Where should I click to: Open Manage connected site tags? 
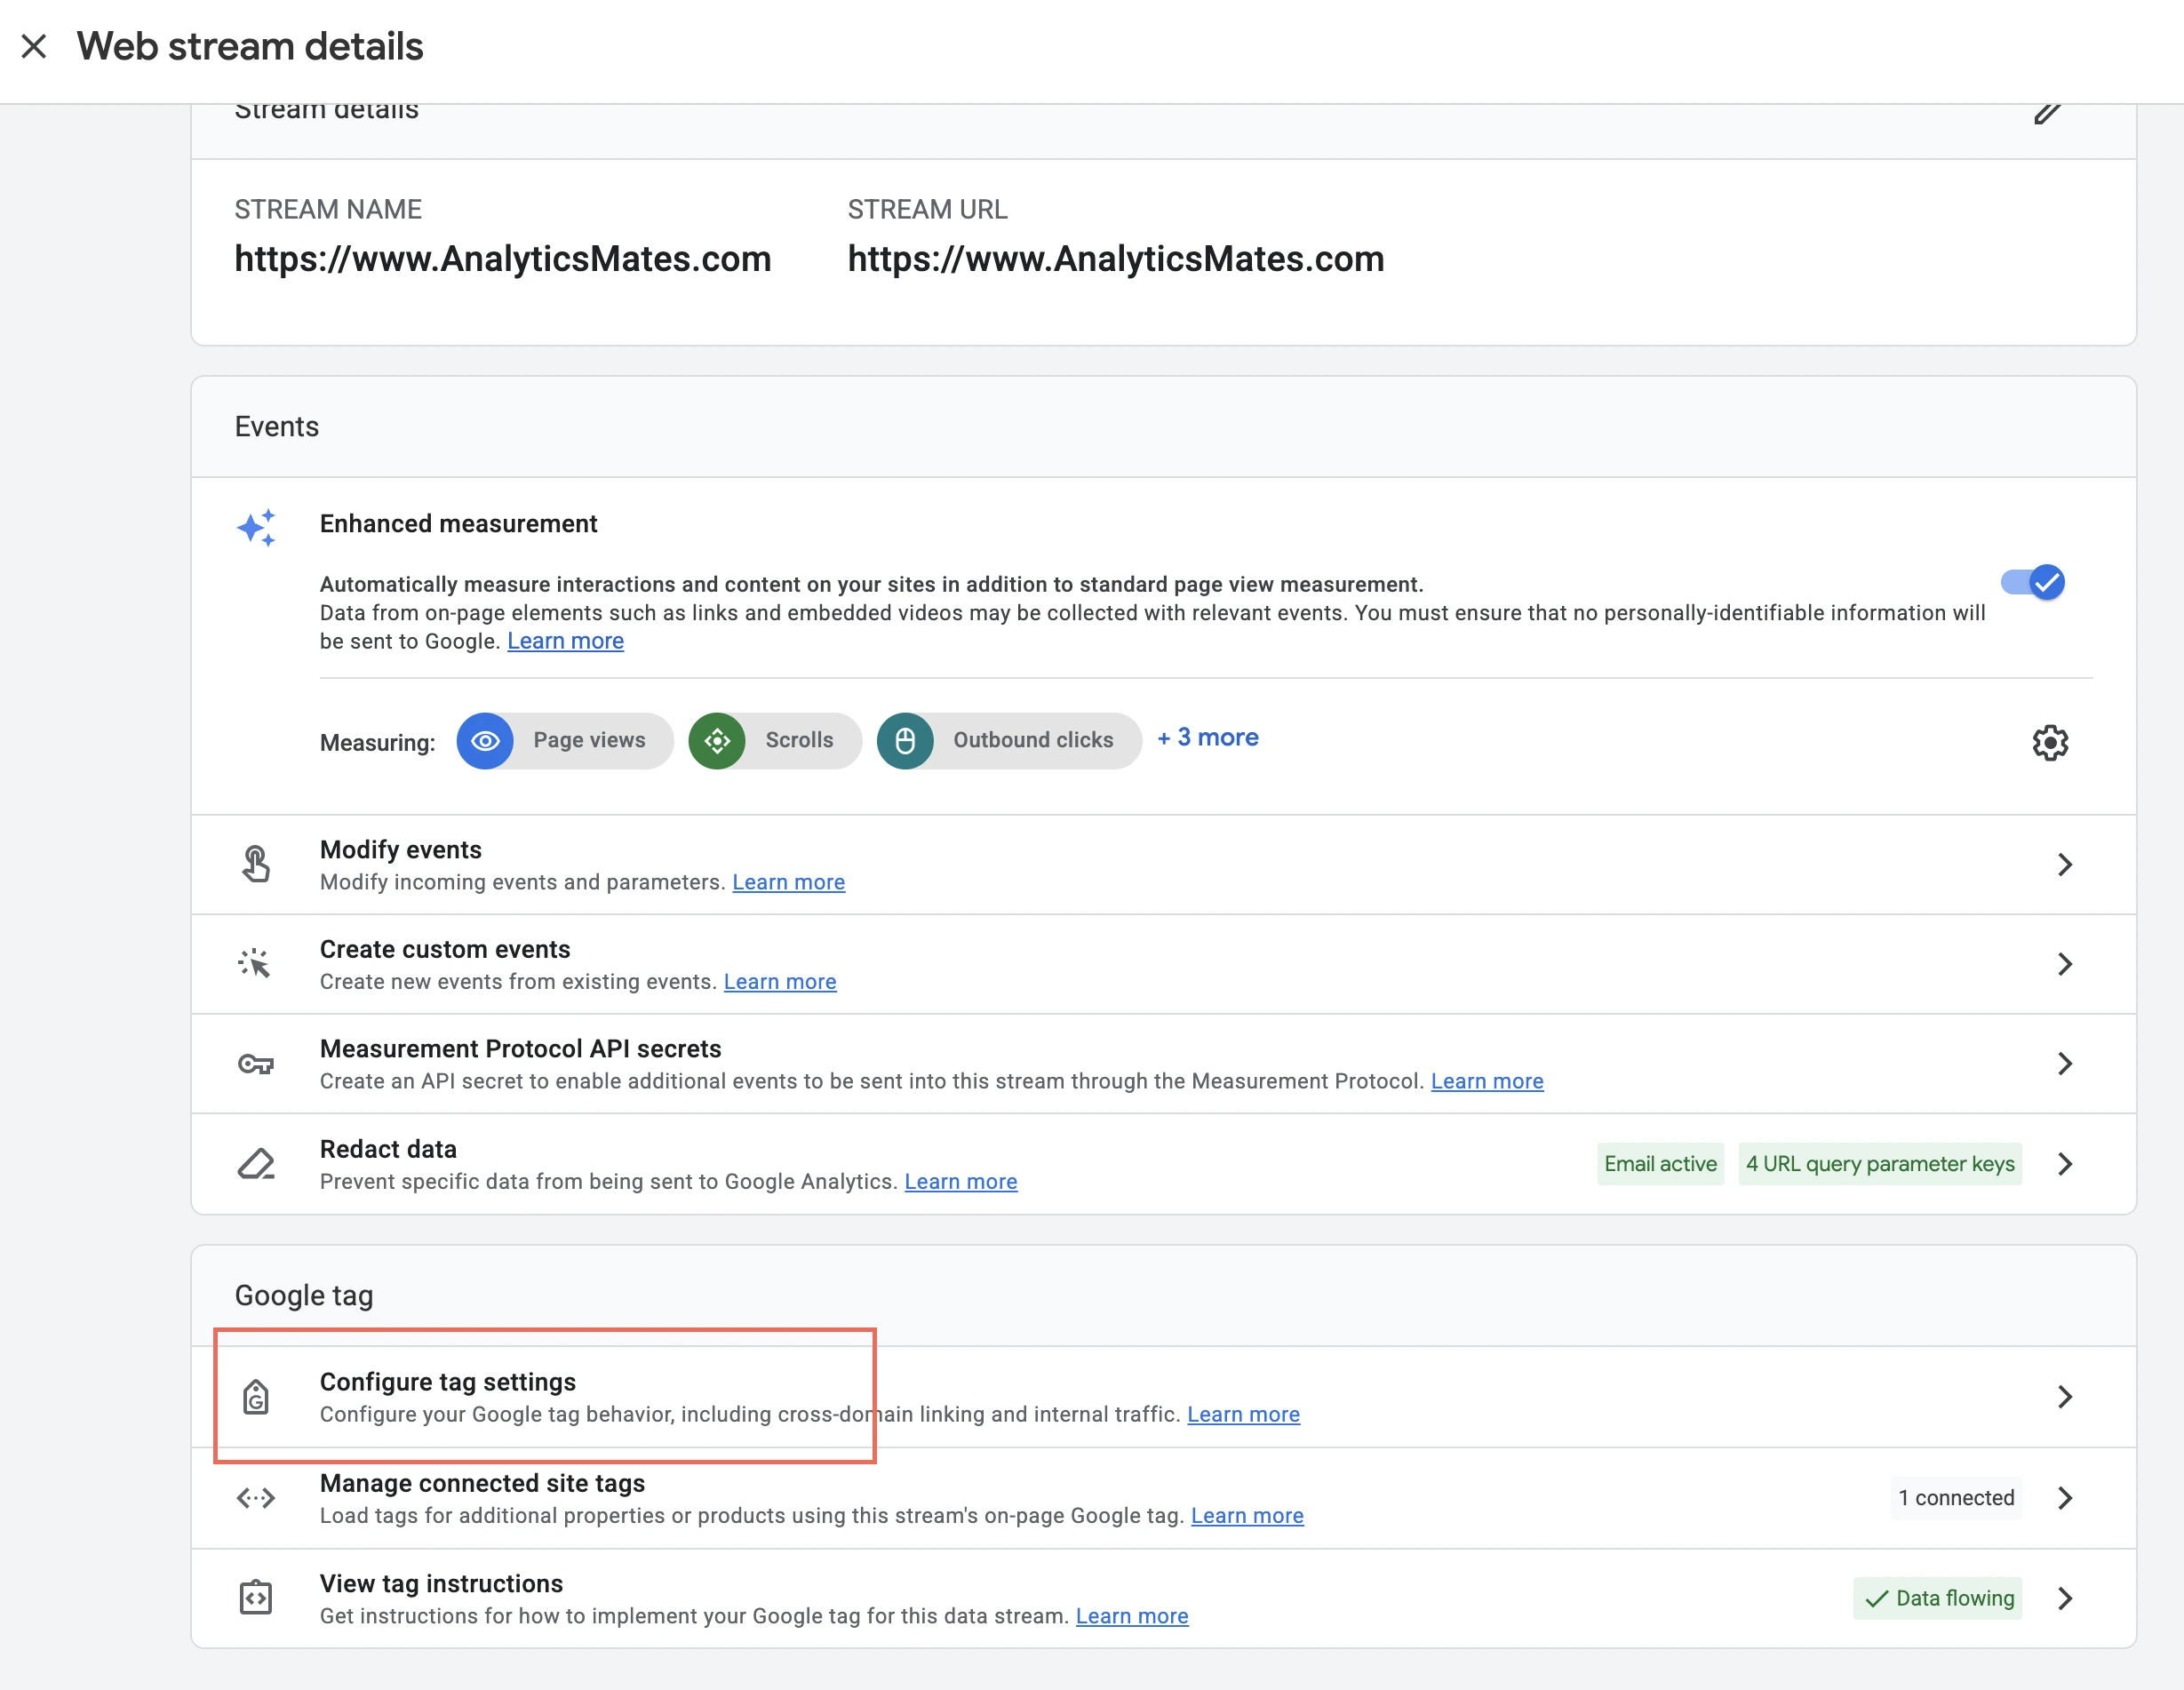pos(1163,1498)
